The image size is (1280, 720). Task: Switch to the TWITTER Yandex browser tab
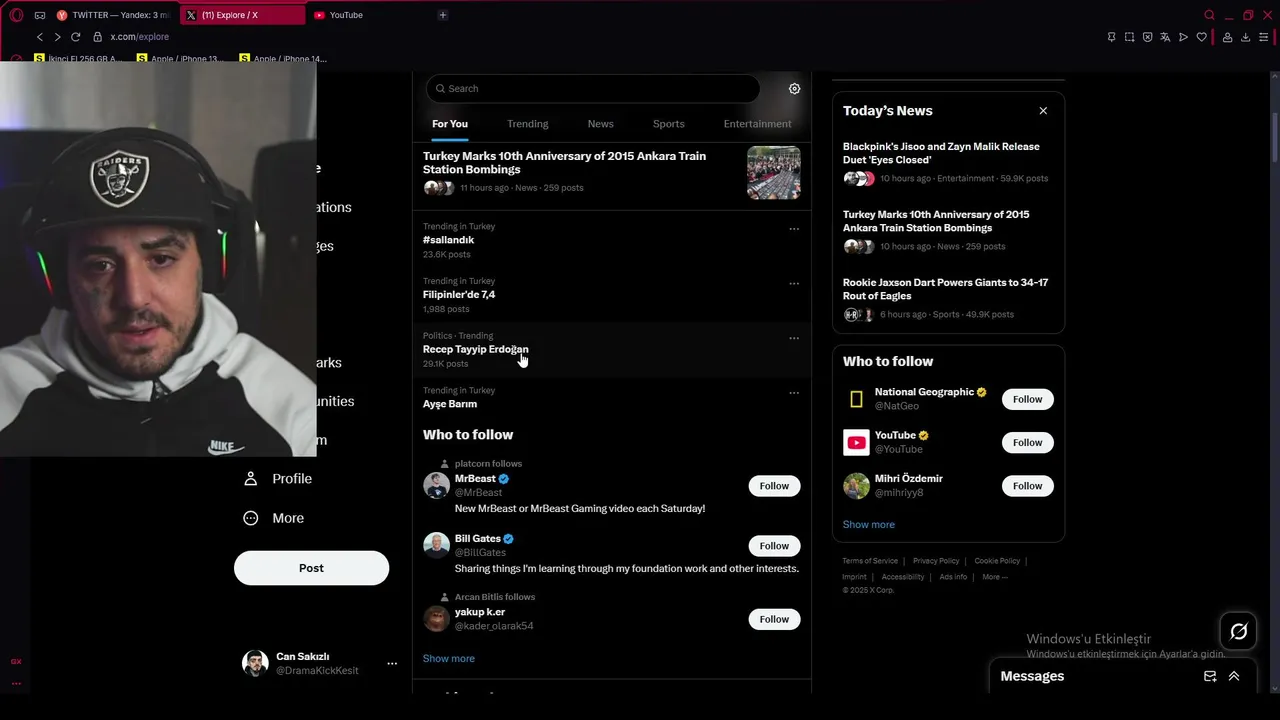[113, 15]
